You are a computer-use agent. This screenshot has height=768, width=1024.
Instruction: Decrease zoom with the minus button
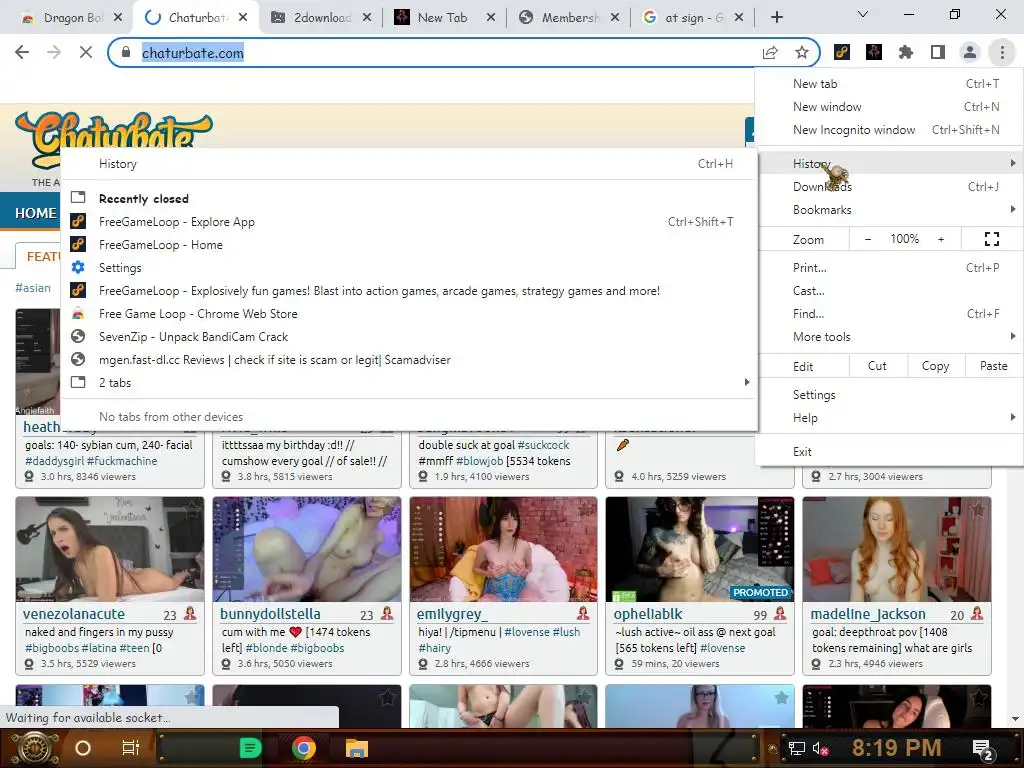tap(868, 239)
